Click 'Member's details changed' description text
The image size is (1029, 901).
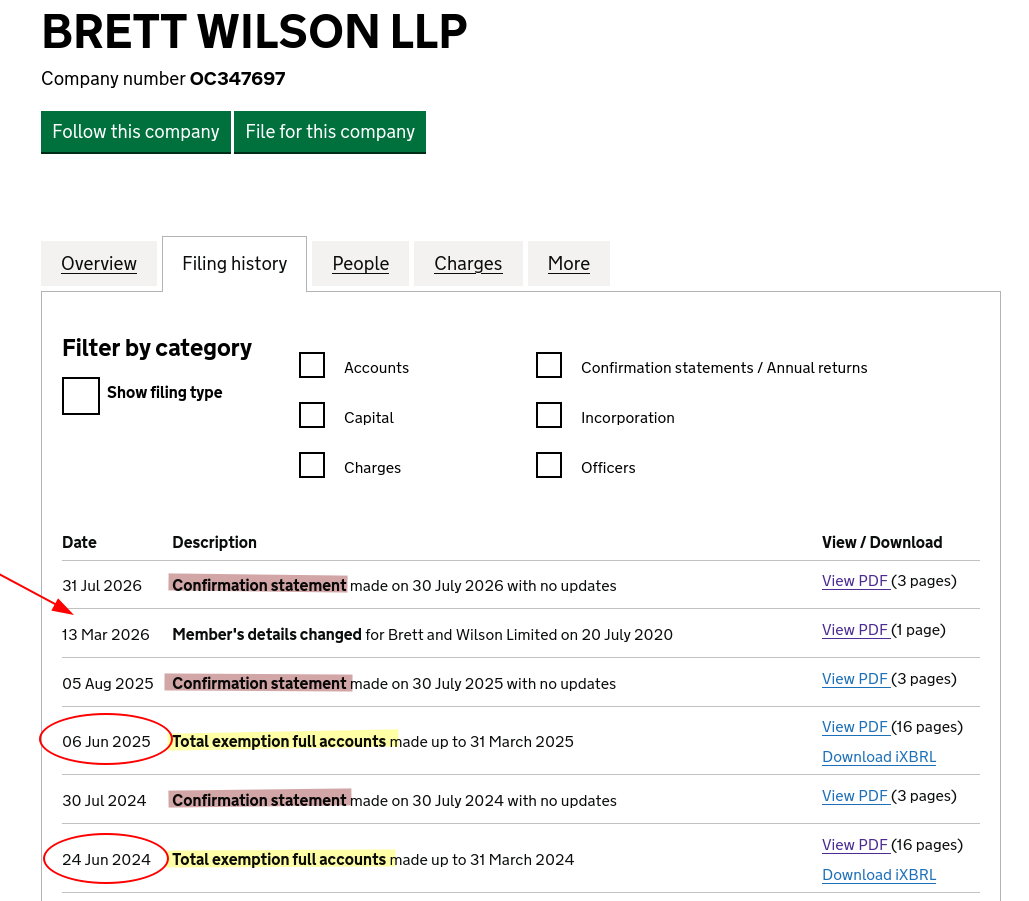coord(267,635)
